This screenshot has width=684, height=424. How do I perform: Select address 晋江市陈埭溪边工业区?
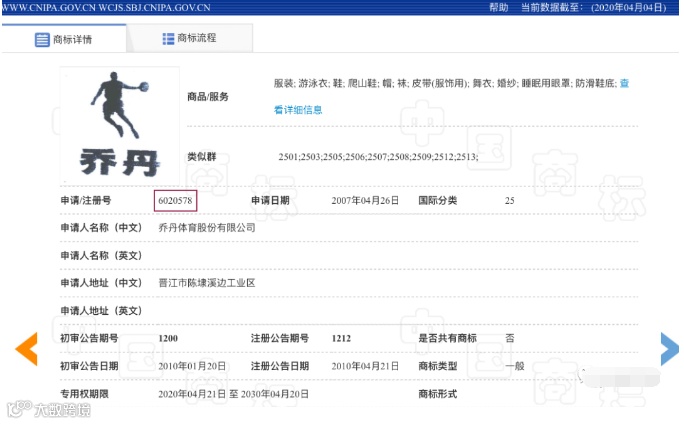pyautogui.click(x=207, y=283)
